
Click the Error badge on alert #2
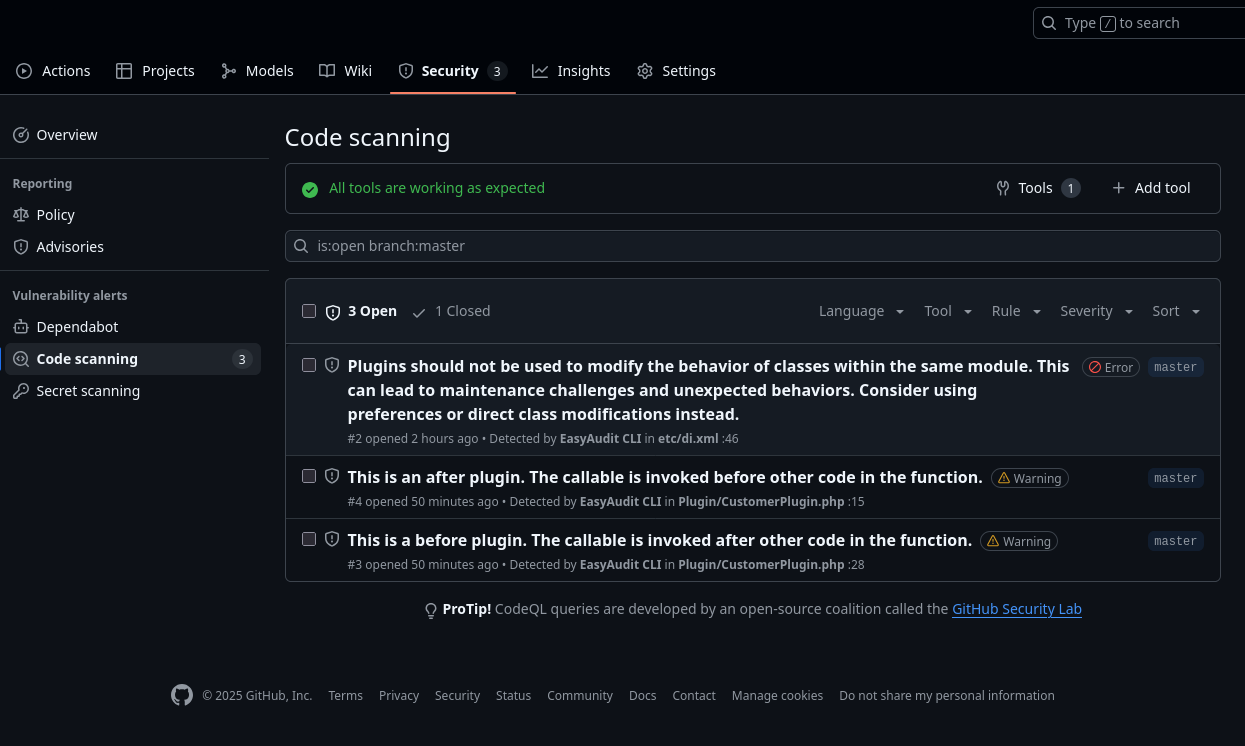click(x=1111, y=367)
